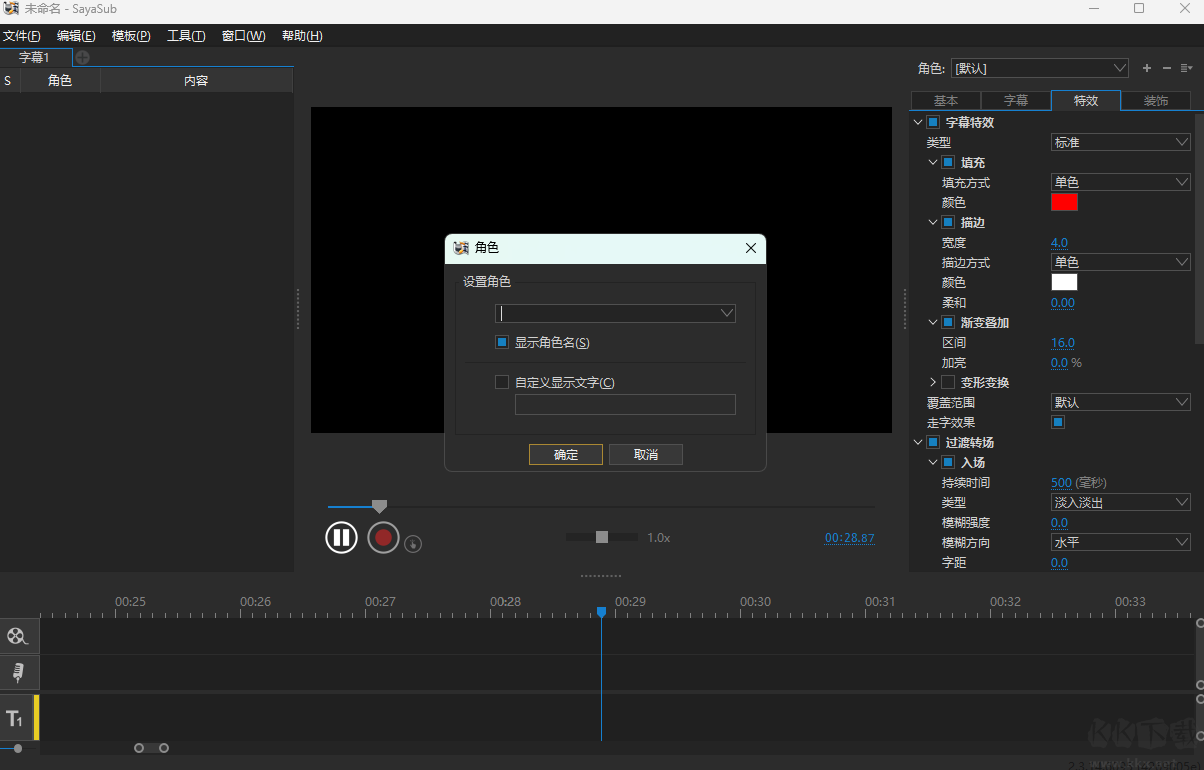1204x770 pixels.
Task: Click the 00:28.87 time link
Action: [x=849, y=537]
